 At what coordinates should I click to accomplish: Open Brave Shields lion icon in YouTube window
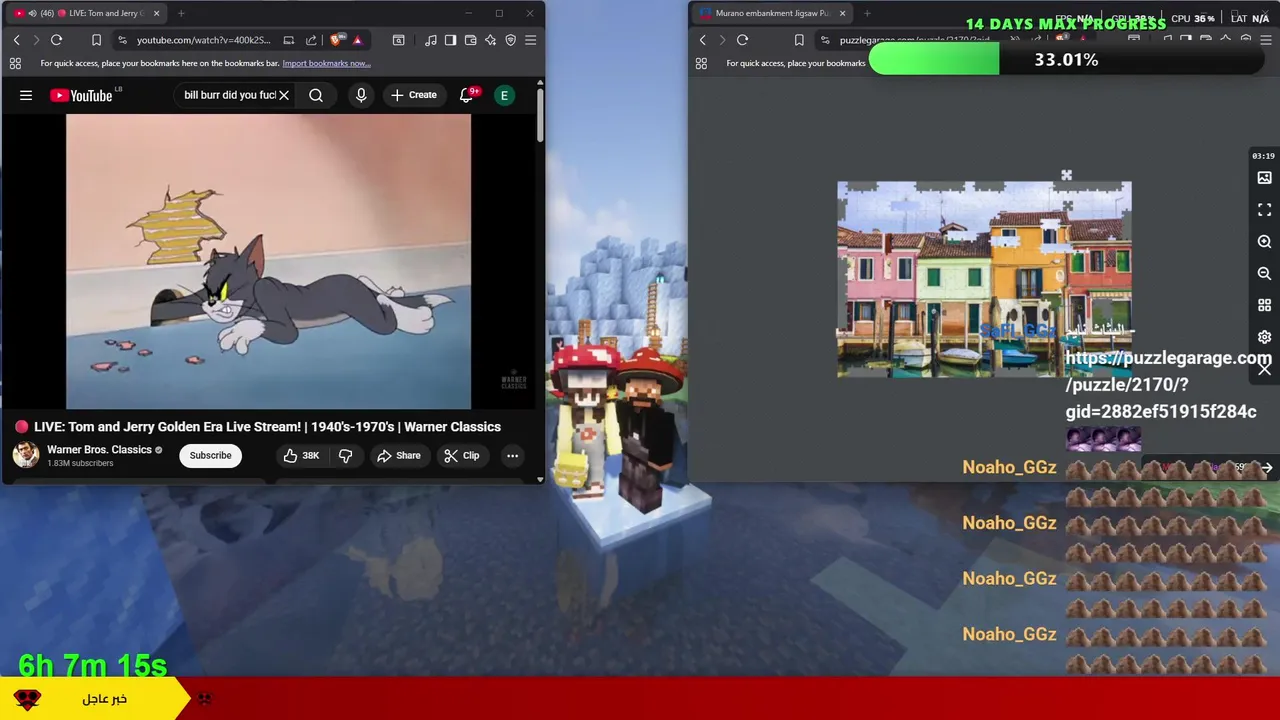point(337,40)
